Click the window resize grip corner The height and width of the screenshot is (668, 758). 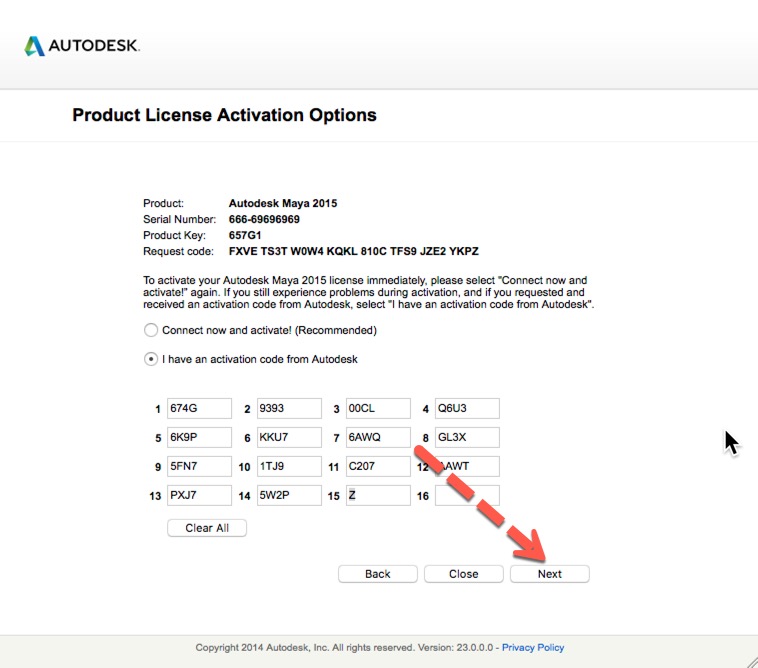pyautogui.click(x=752, y=662)
